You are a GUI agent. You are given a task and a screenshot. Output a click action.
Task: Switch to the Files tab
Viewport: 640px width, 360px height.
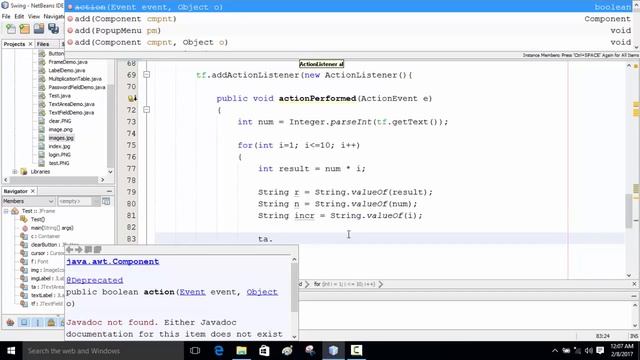click(43, 44)
